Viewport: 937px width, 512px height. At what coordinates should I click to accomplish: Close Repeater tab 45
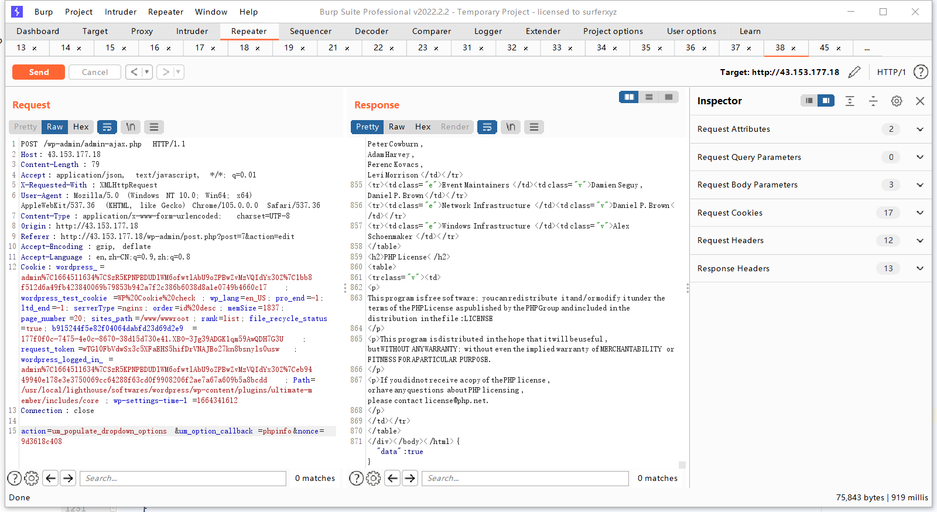coord(838,48)
